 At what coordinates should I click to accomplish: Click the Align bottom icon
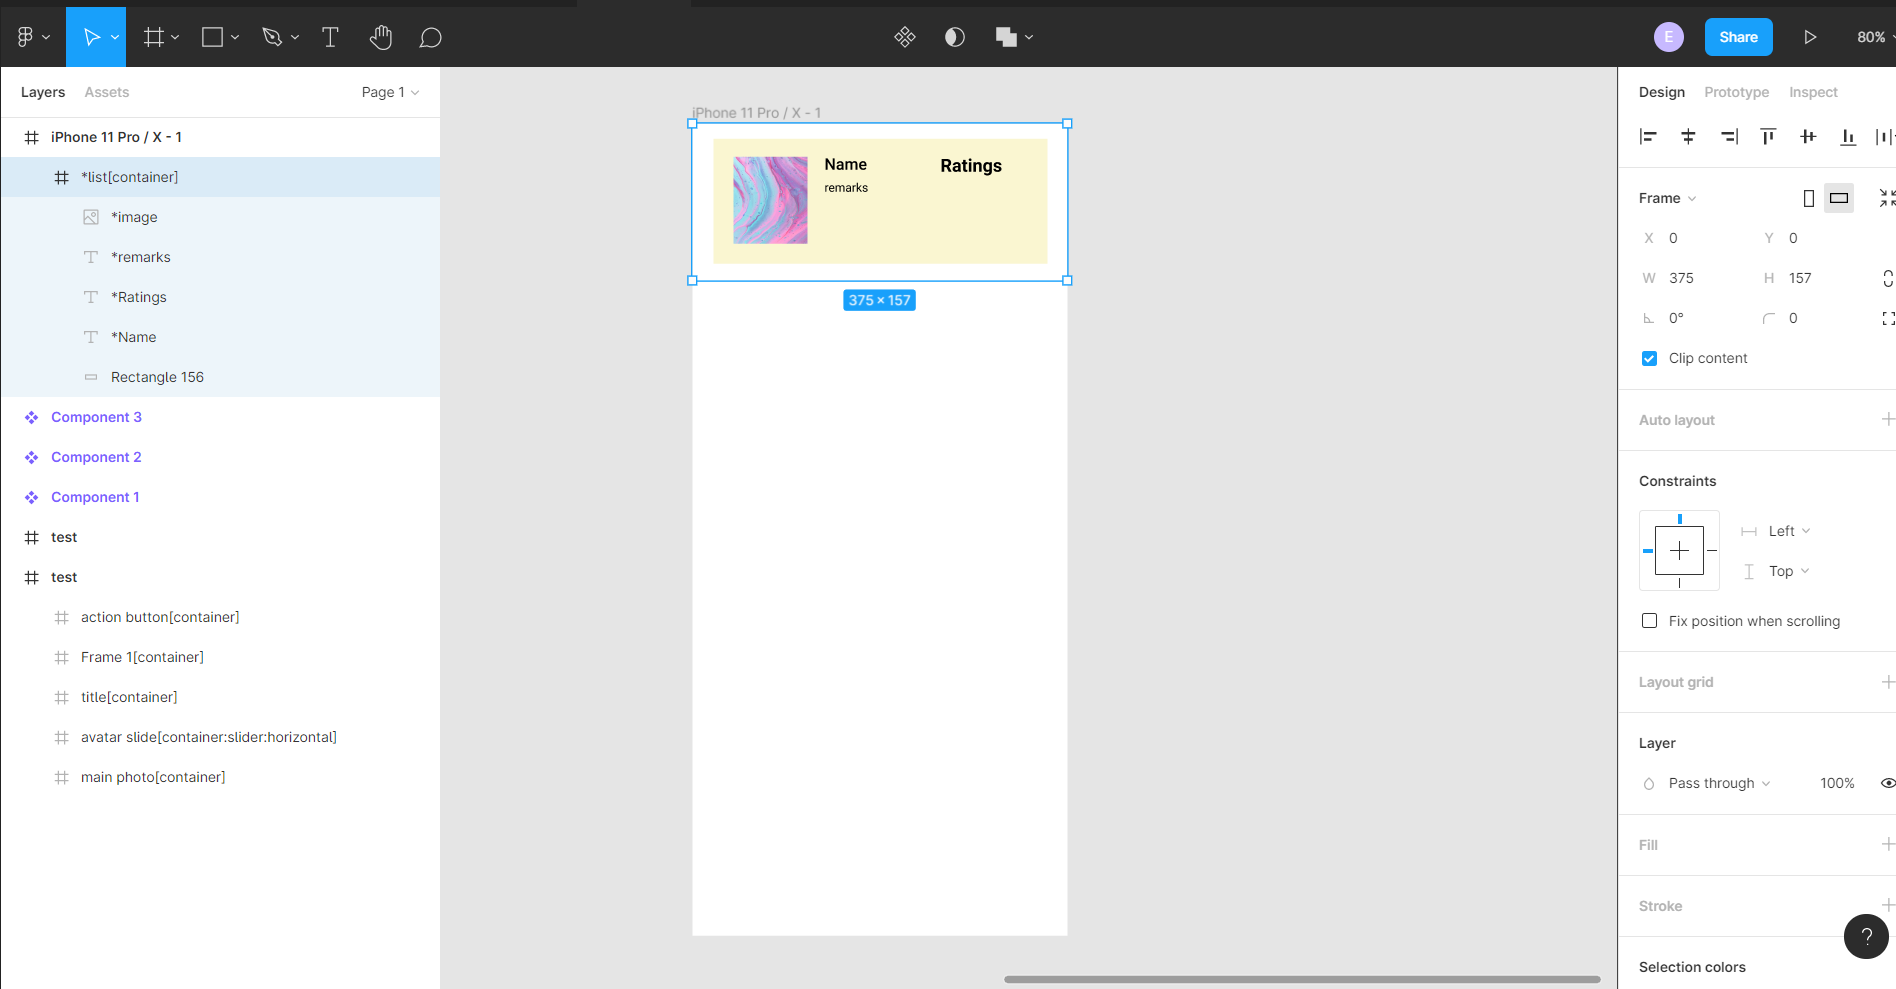(1848, 137)
